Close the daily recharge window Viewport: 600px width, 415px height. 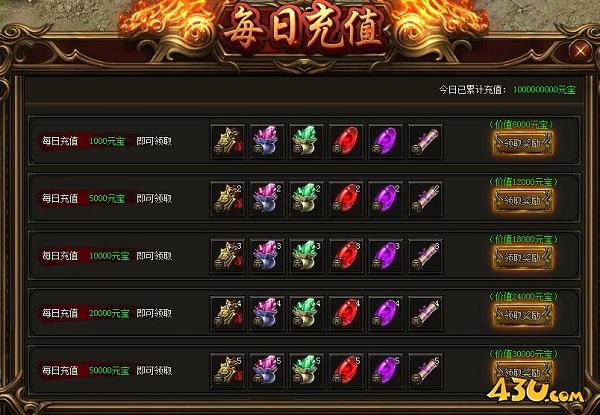[580, 50]
